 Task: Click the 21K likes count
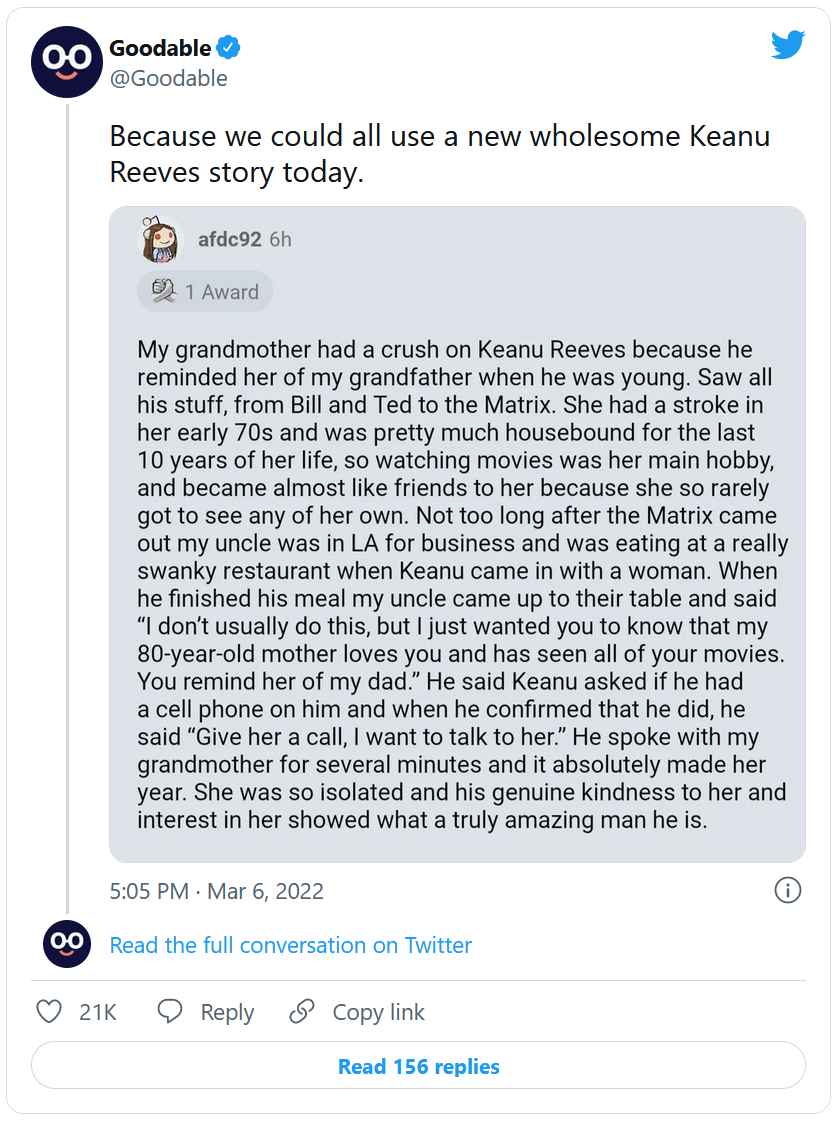click(98, 1012)
